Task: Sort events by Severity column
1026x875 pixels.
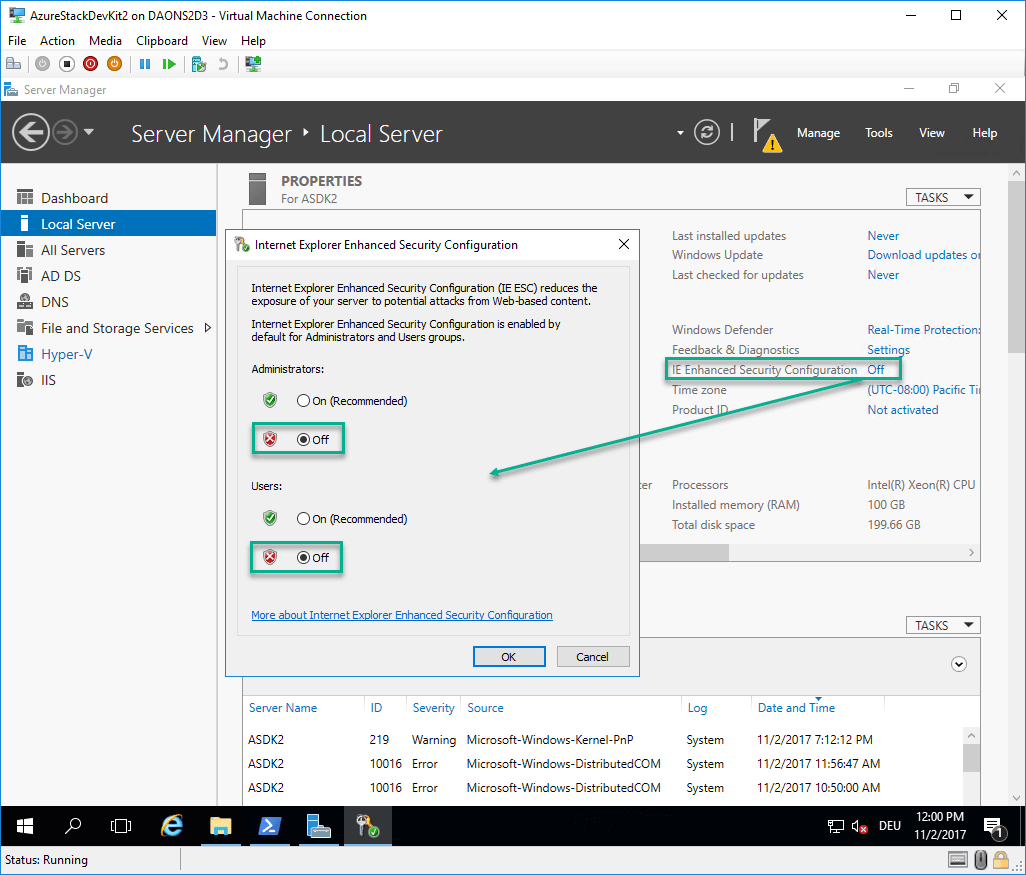Action: point(433,707)
